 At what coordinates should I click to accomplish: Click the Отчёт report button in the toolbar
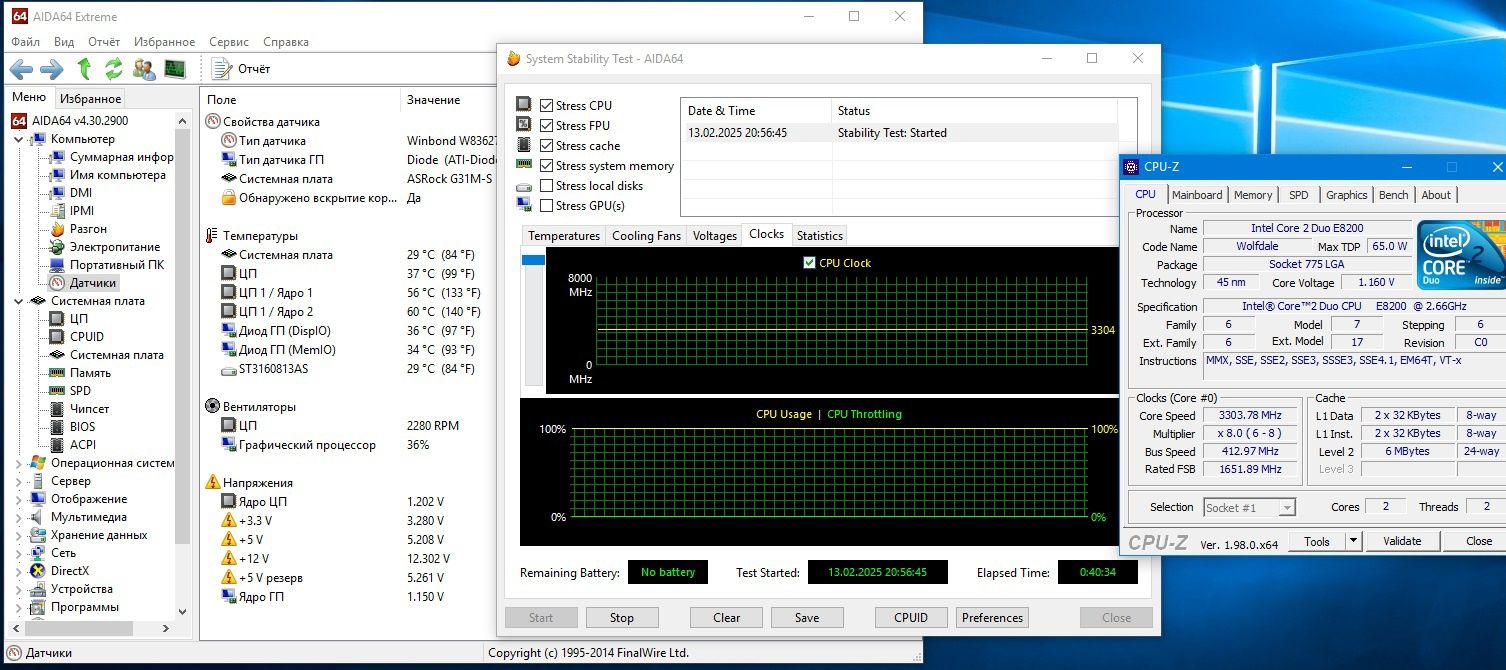coord(242,69)
